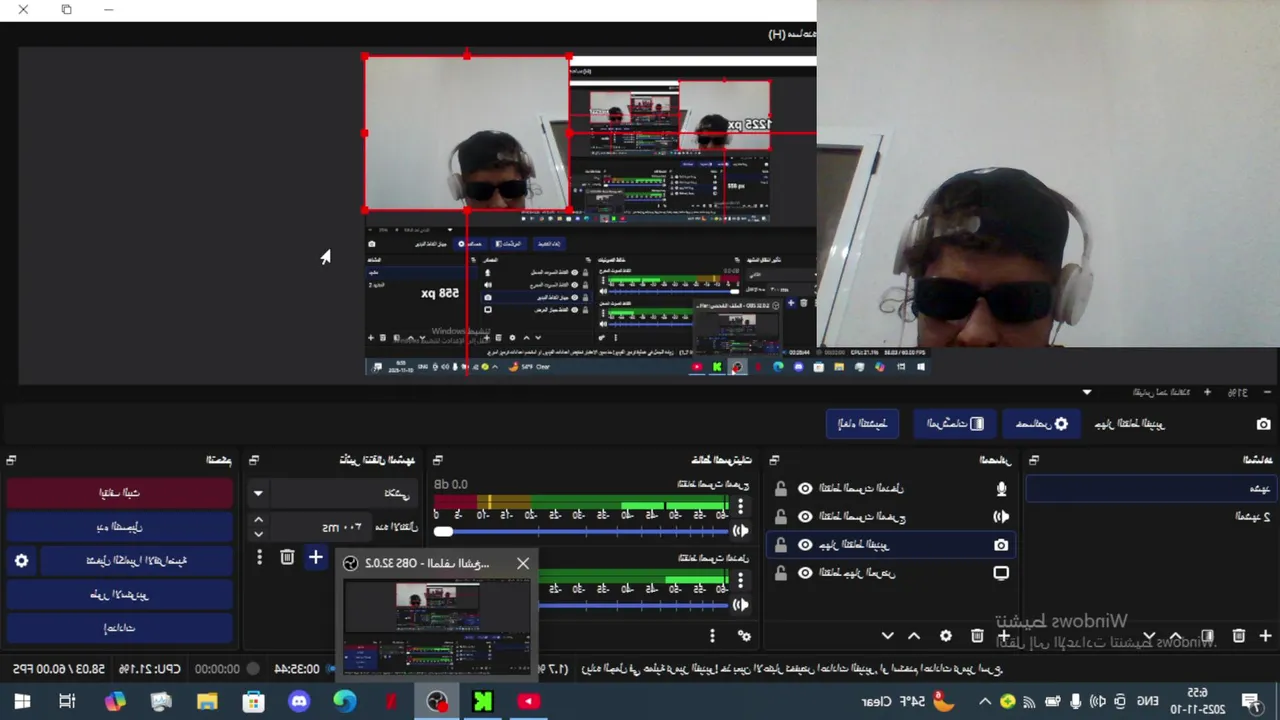Viewport: 1280px width, 720px height.
Task: Move scene down in Scenes toolbar
Action: 1149,635
